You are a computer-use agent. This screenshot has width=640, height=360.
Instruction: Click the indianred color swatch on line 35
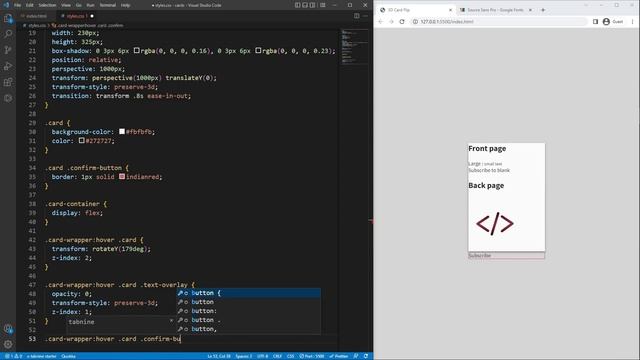pos(122,176)
